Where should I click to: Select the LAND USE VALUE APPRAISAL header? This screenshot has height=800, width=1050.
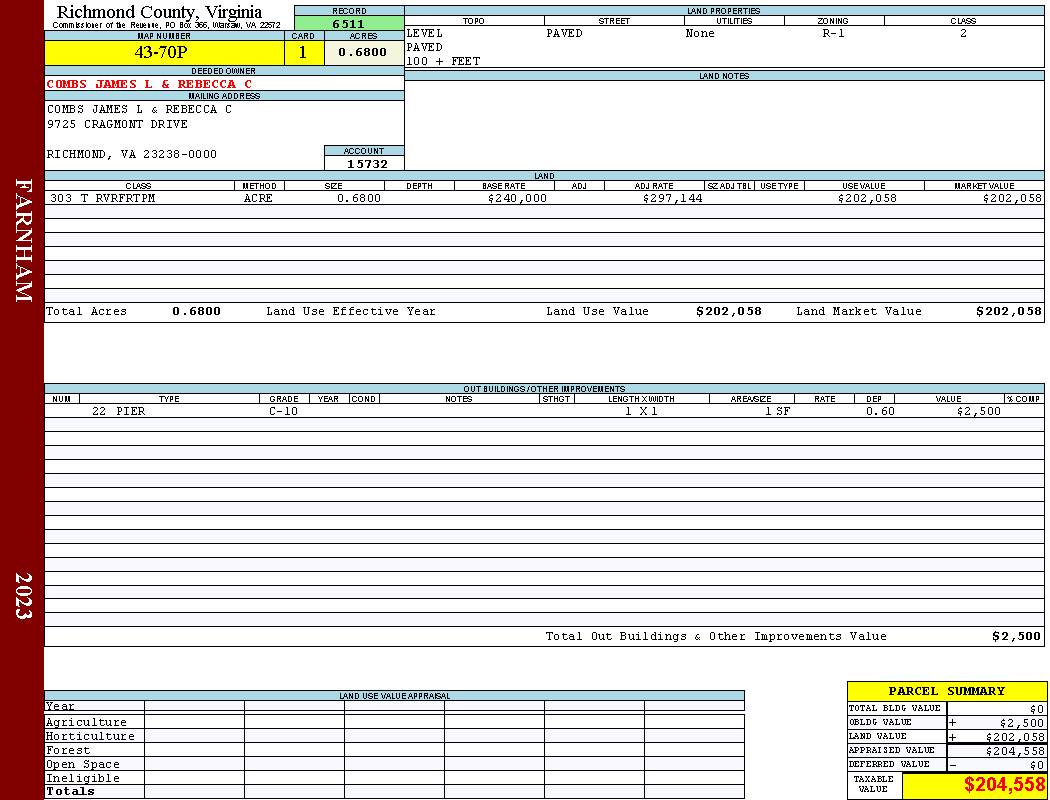click(x=394, y=696)
